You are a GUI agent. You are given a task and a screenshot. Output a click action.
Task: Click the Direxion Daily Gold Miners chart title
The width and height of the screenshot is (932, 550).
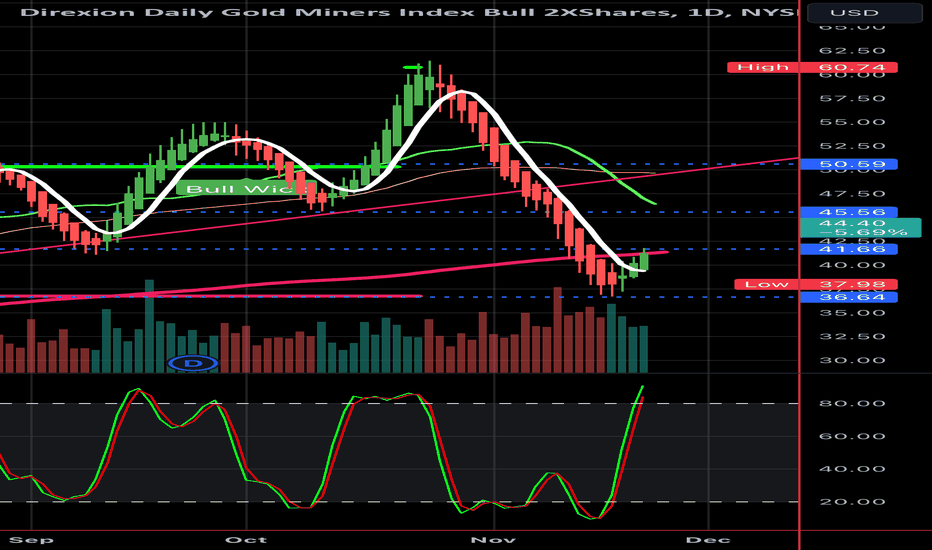pos(410,12)
